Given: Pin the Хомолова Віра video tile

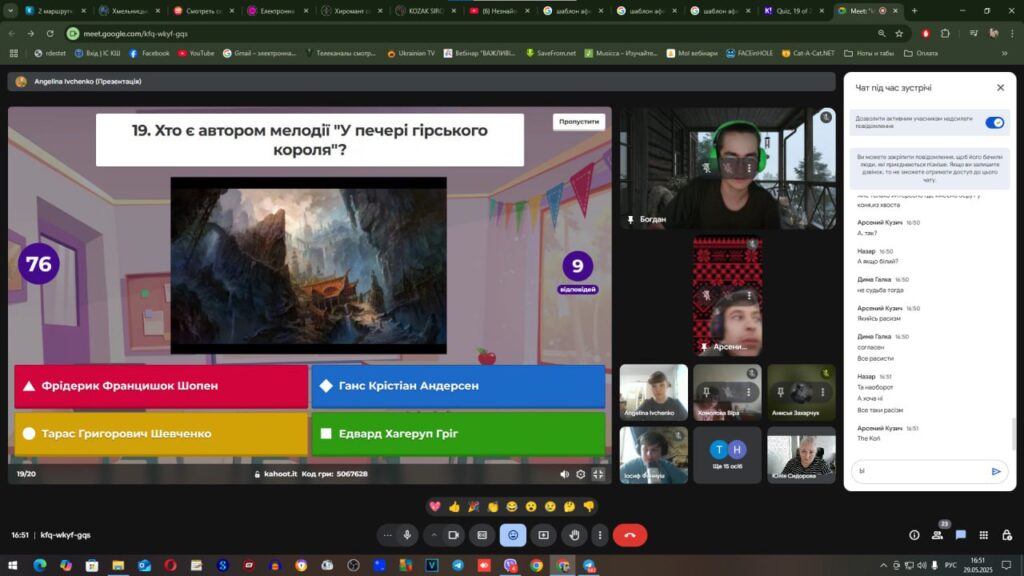Looking at the screenshot, I should point(706,392).
